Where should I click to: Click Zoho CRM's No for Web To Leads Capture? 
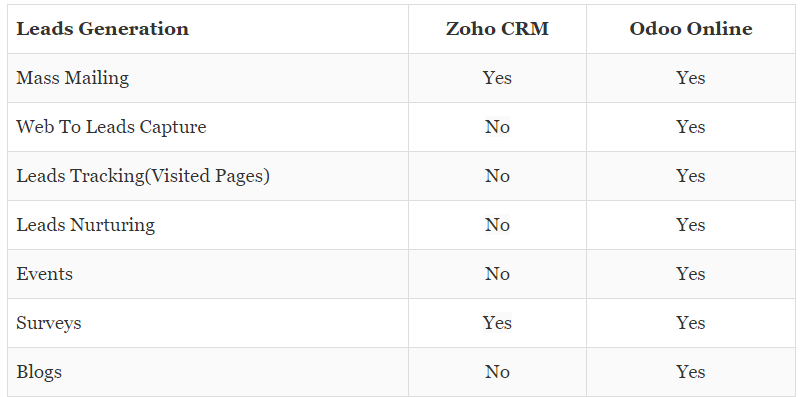point(497,127)
